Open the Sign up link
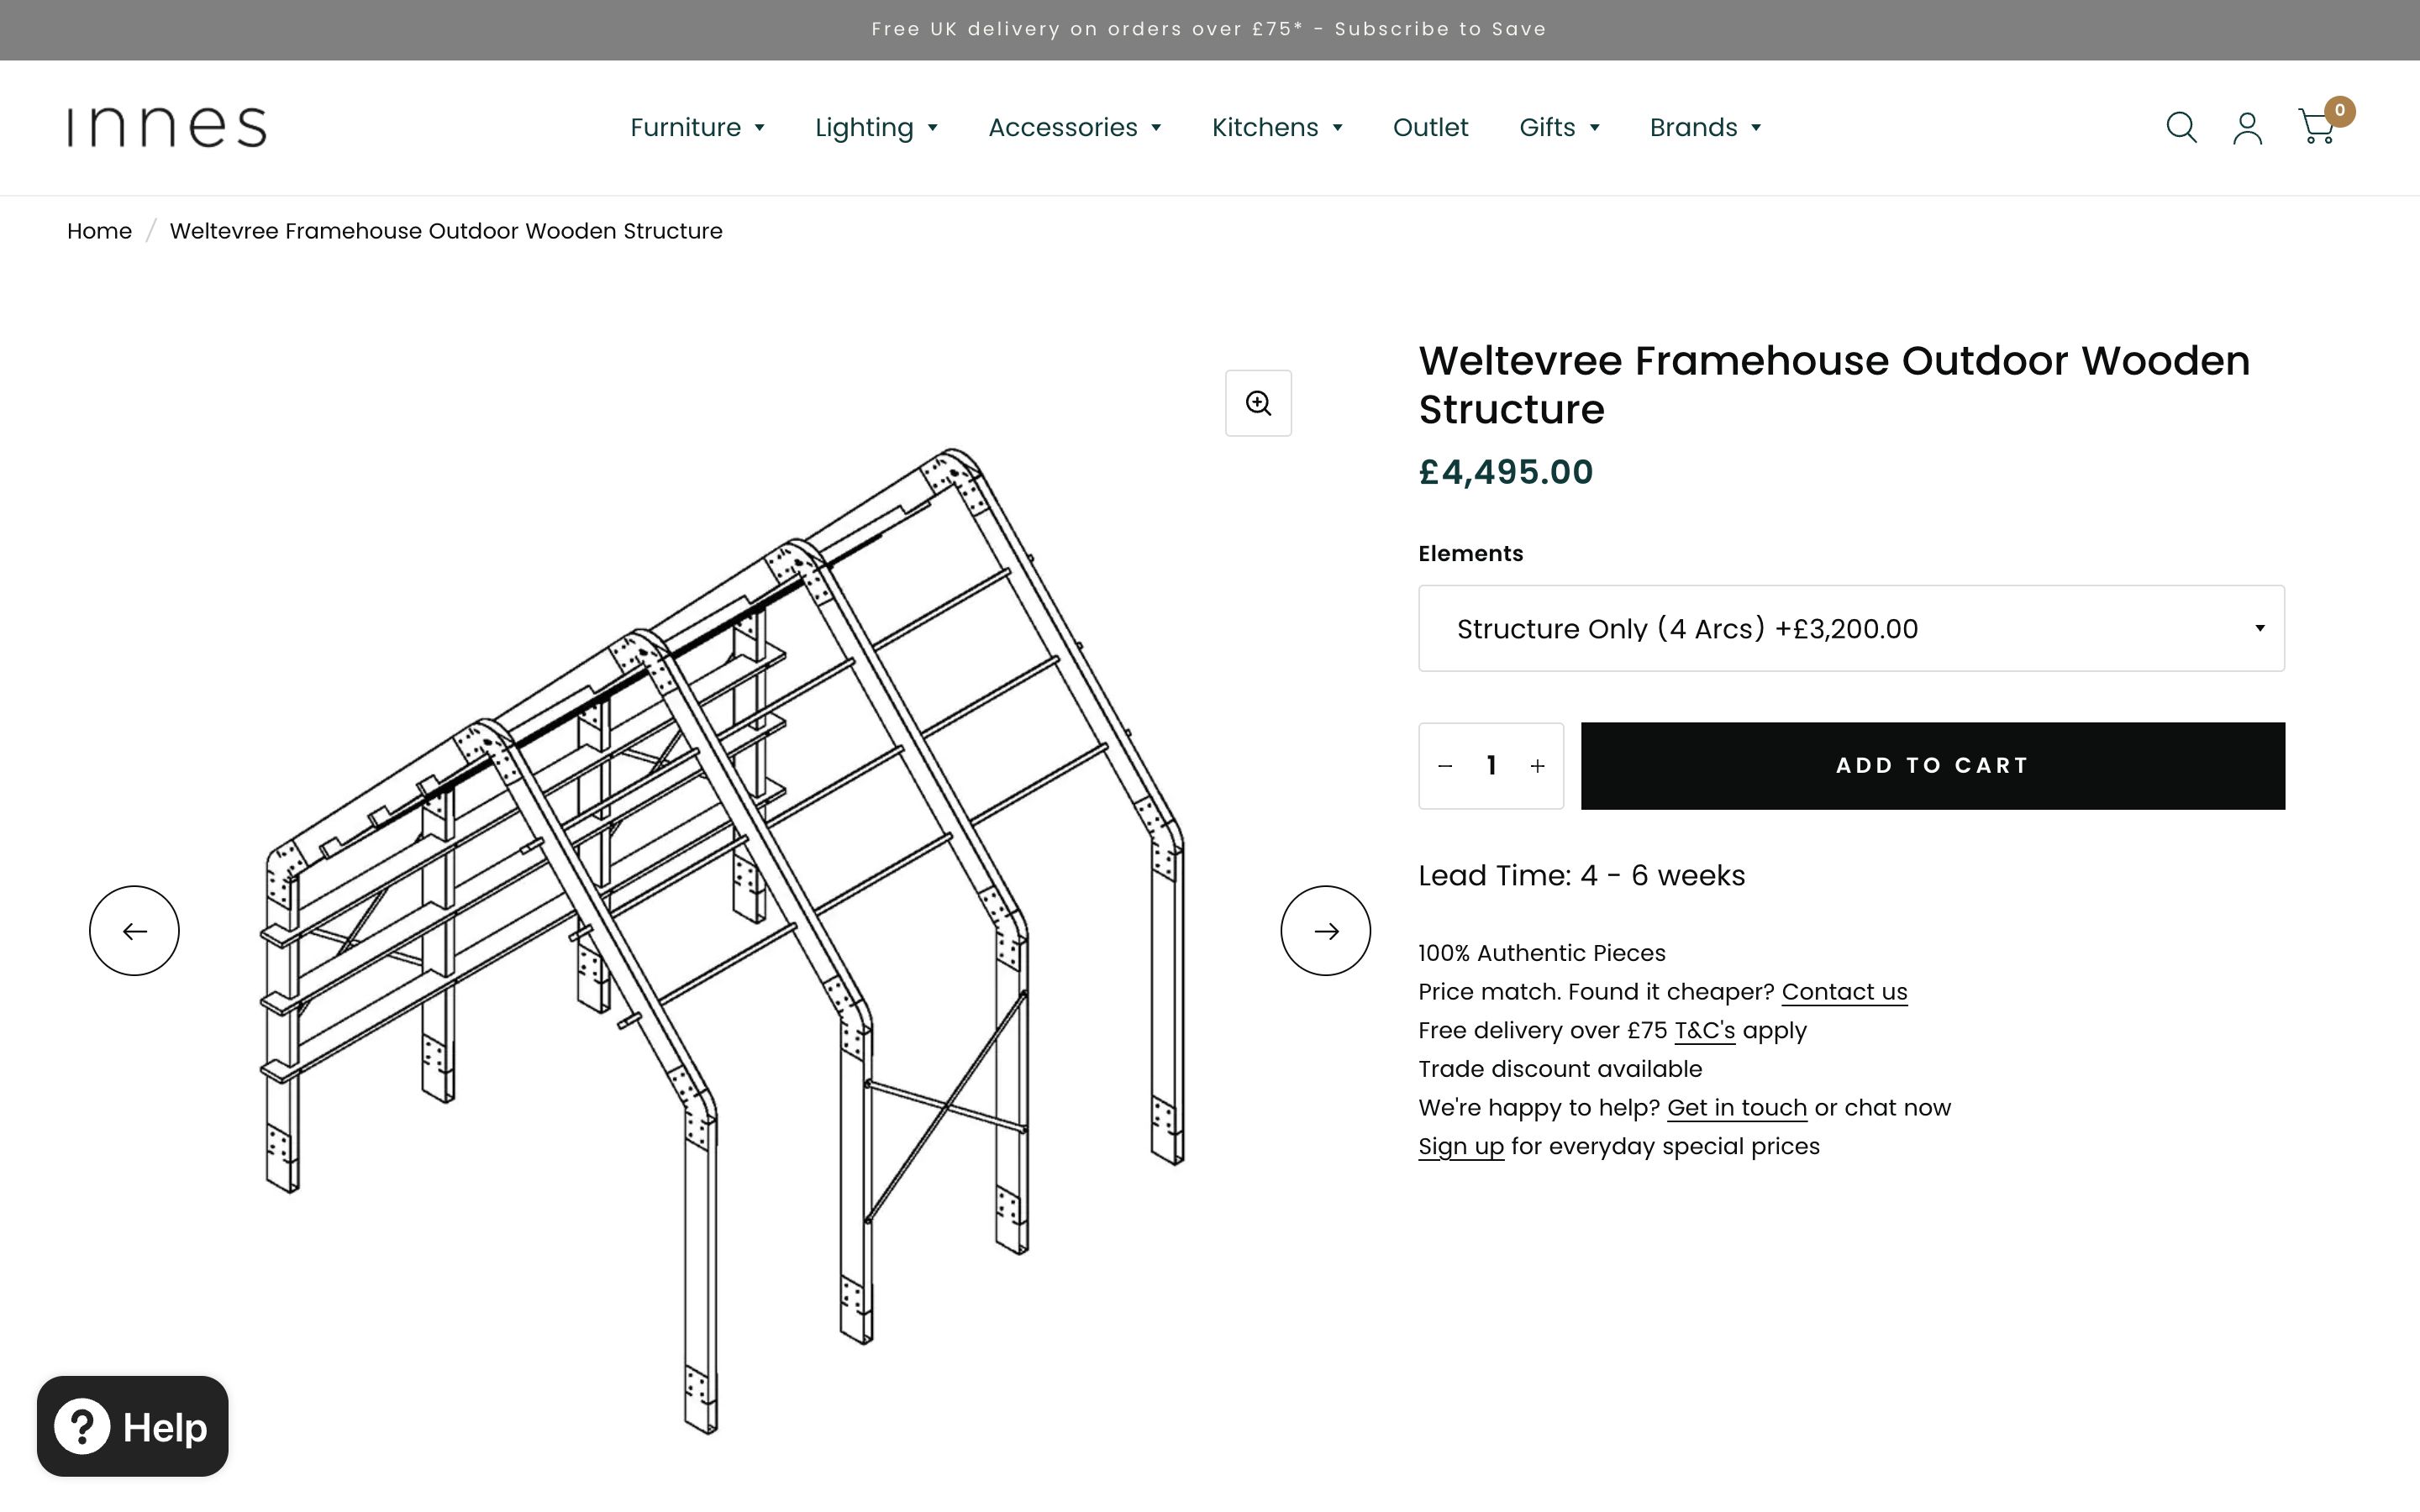The image size is (2420, 1512). click(1460, 1146)
